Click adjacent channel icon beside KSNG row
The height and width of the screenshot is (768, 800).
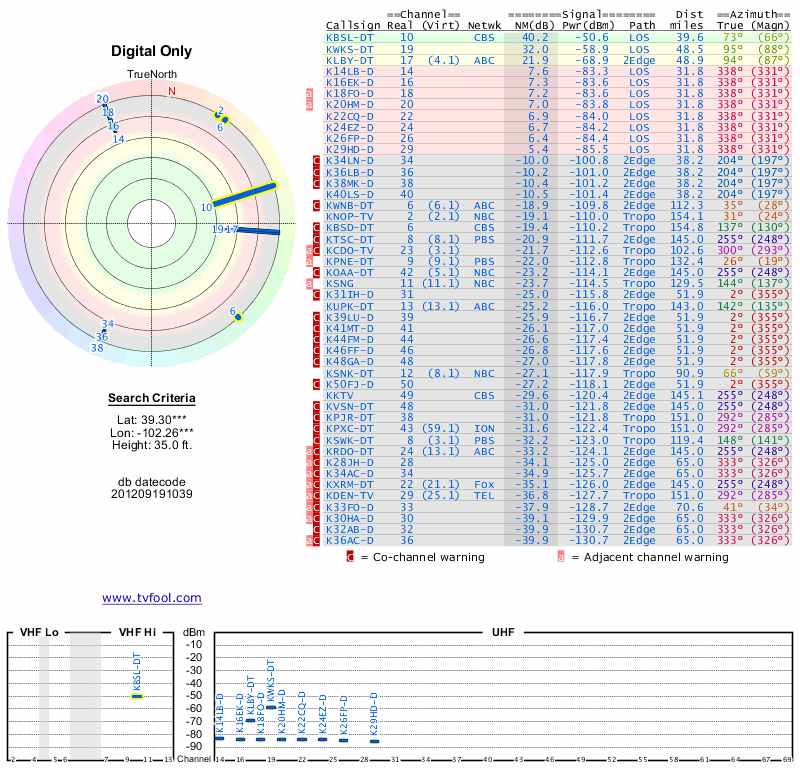(x=309, y=284)
